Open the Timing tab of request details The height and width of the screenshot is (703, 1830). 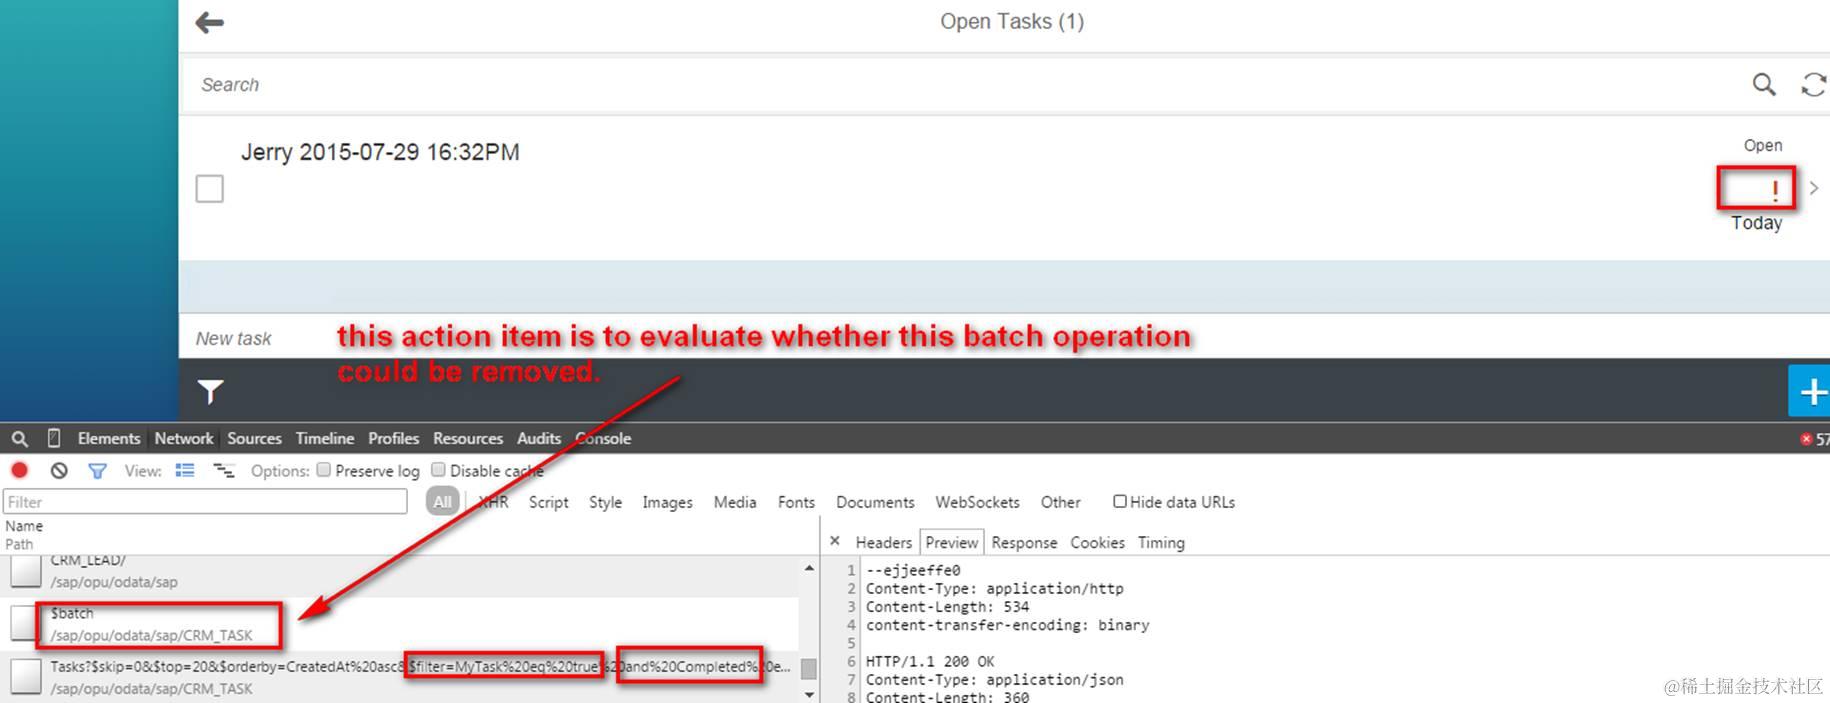1161,542
